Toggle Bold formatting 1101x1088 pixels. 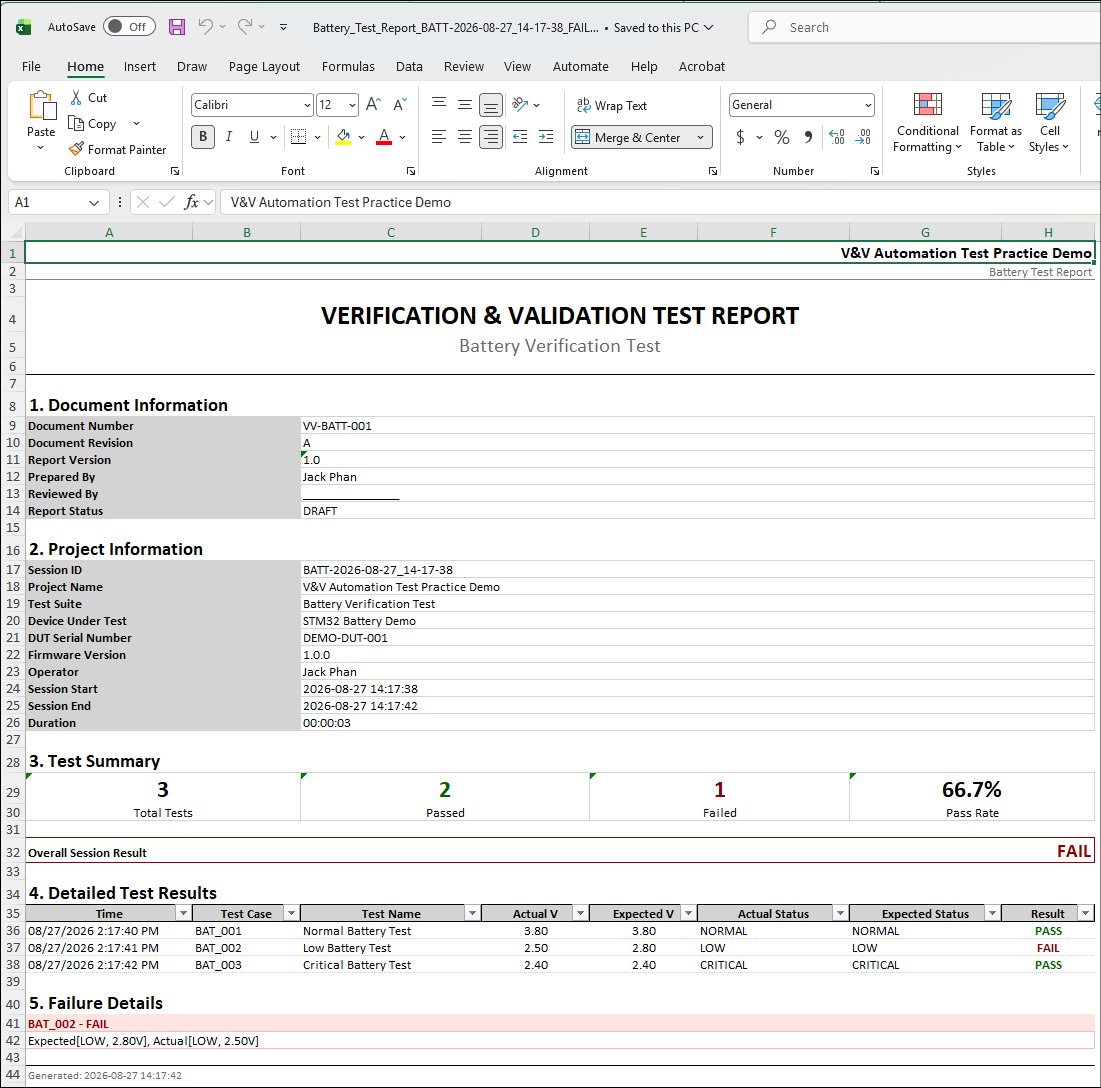click(x=203, y=137)
